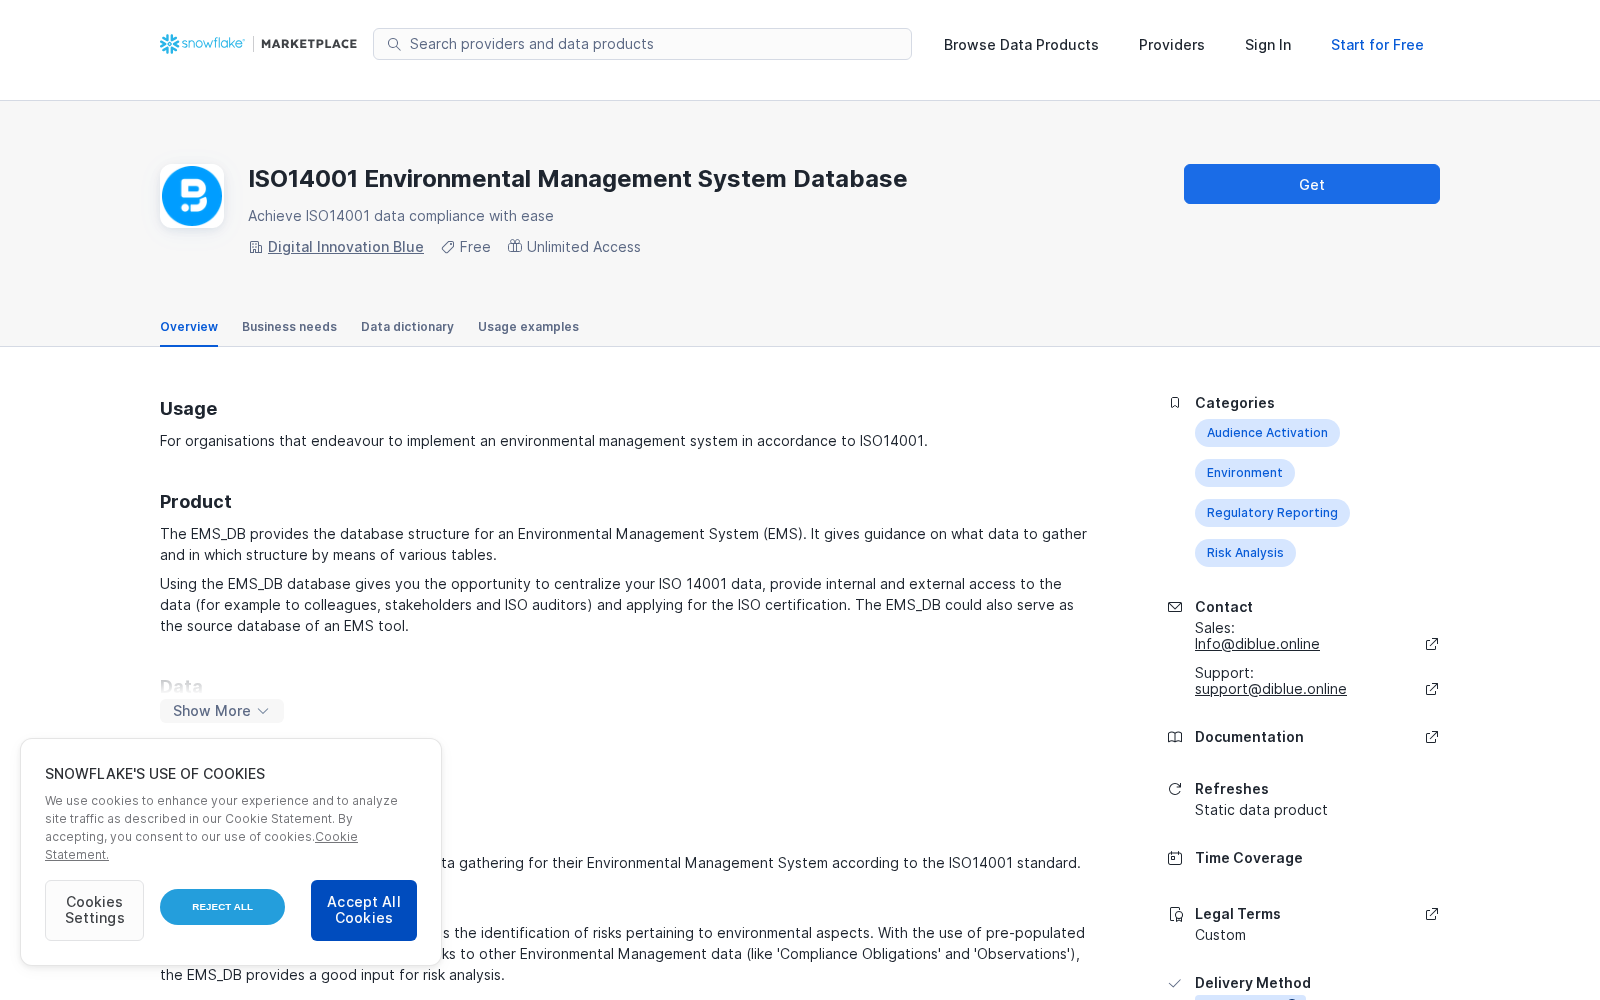Select the Risk Analysis category chip

tap(1245, 553)
